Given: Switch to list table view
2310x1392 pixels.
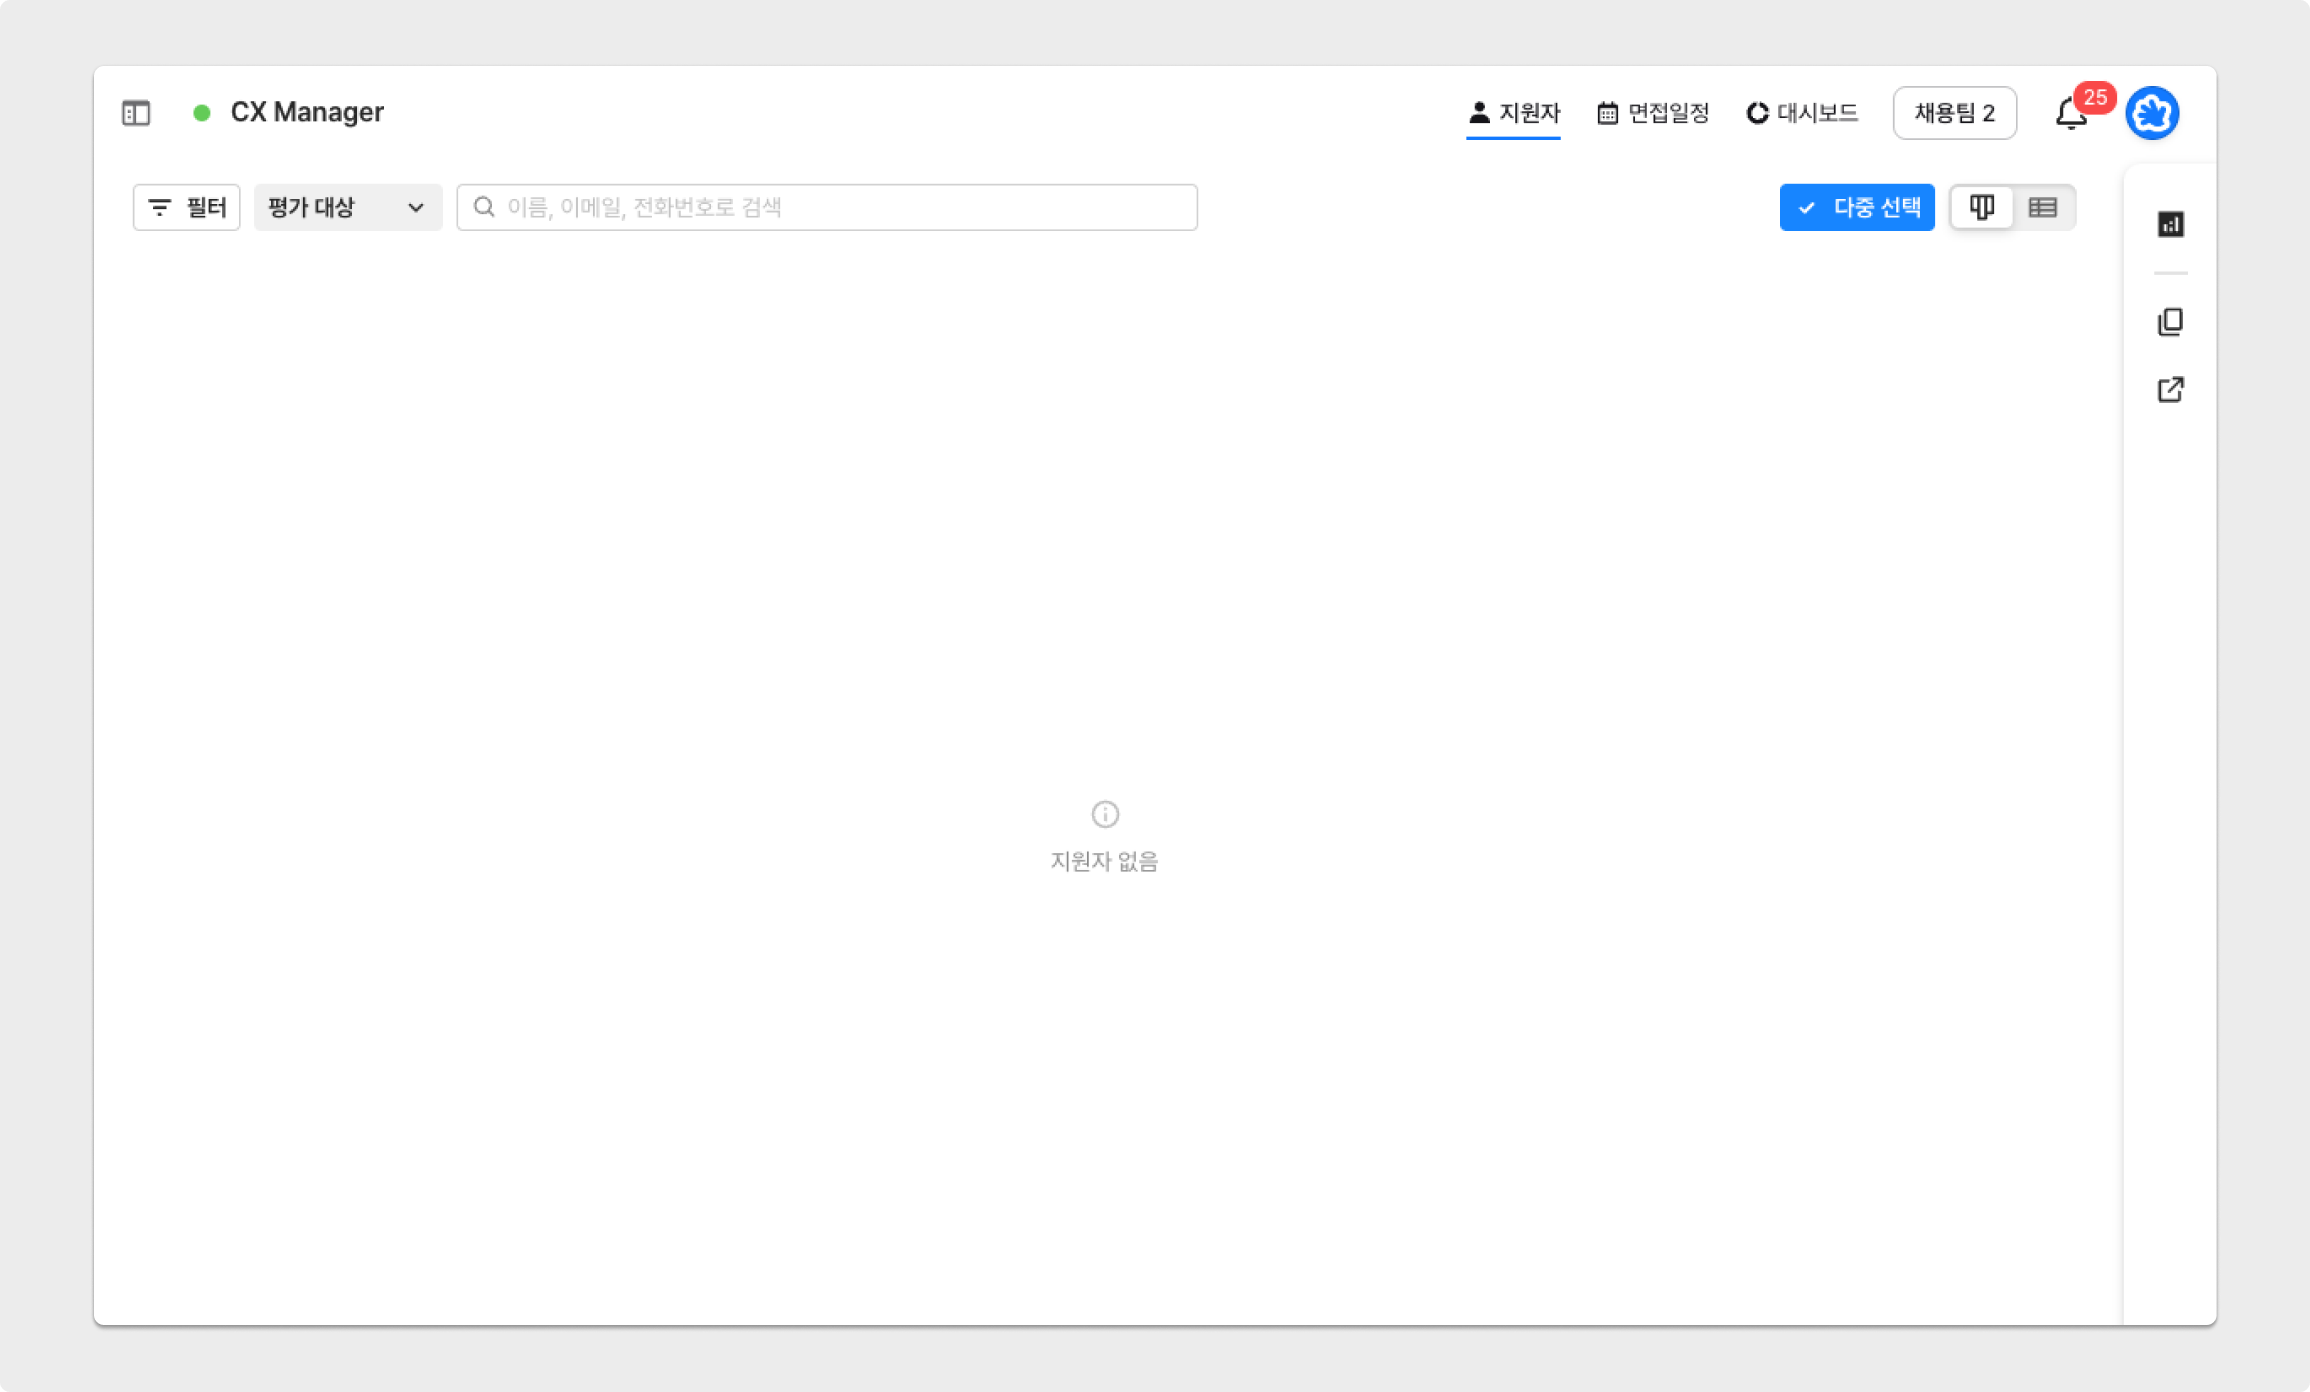Looking at the screenshot, I should 2042,207.
